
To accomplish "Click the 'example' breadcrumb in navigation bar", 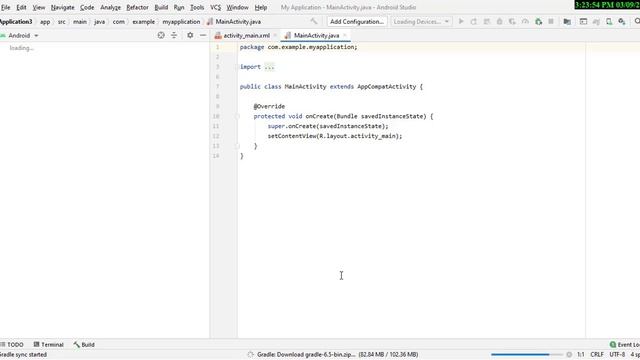I will coord(144,22).
